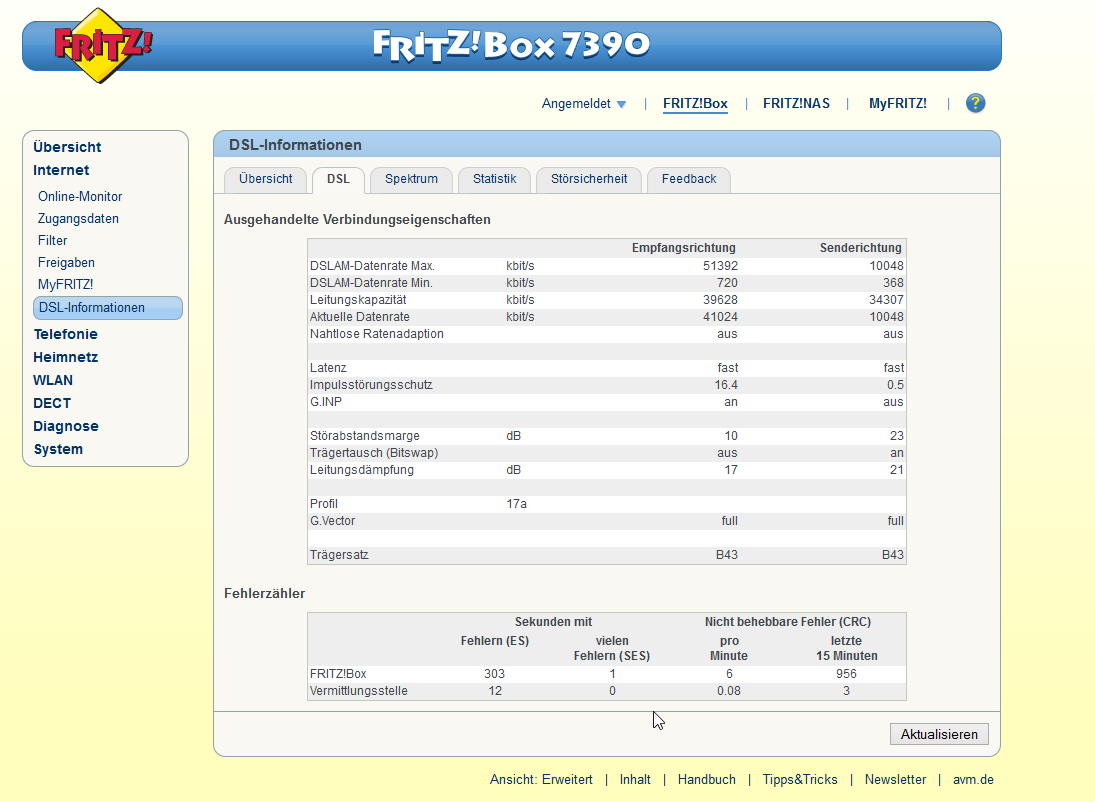Open Zugangsdaten in the sidebar
Viewport: 1095px width, 802px height.
[x=78, y=218]
